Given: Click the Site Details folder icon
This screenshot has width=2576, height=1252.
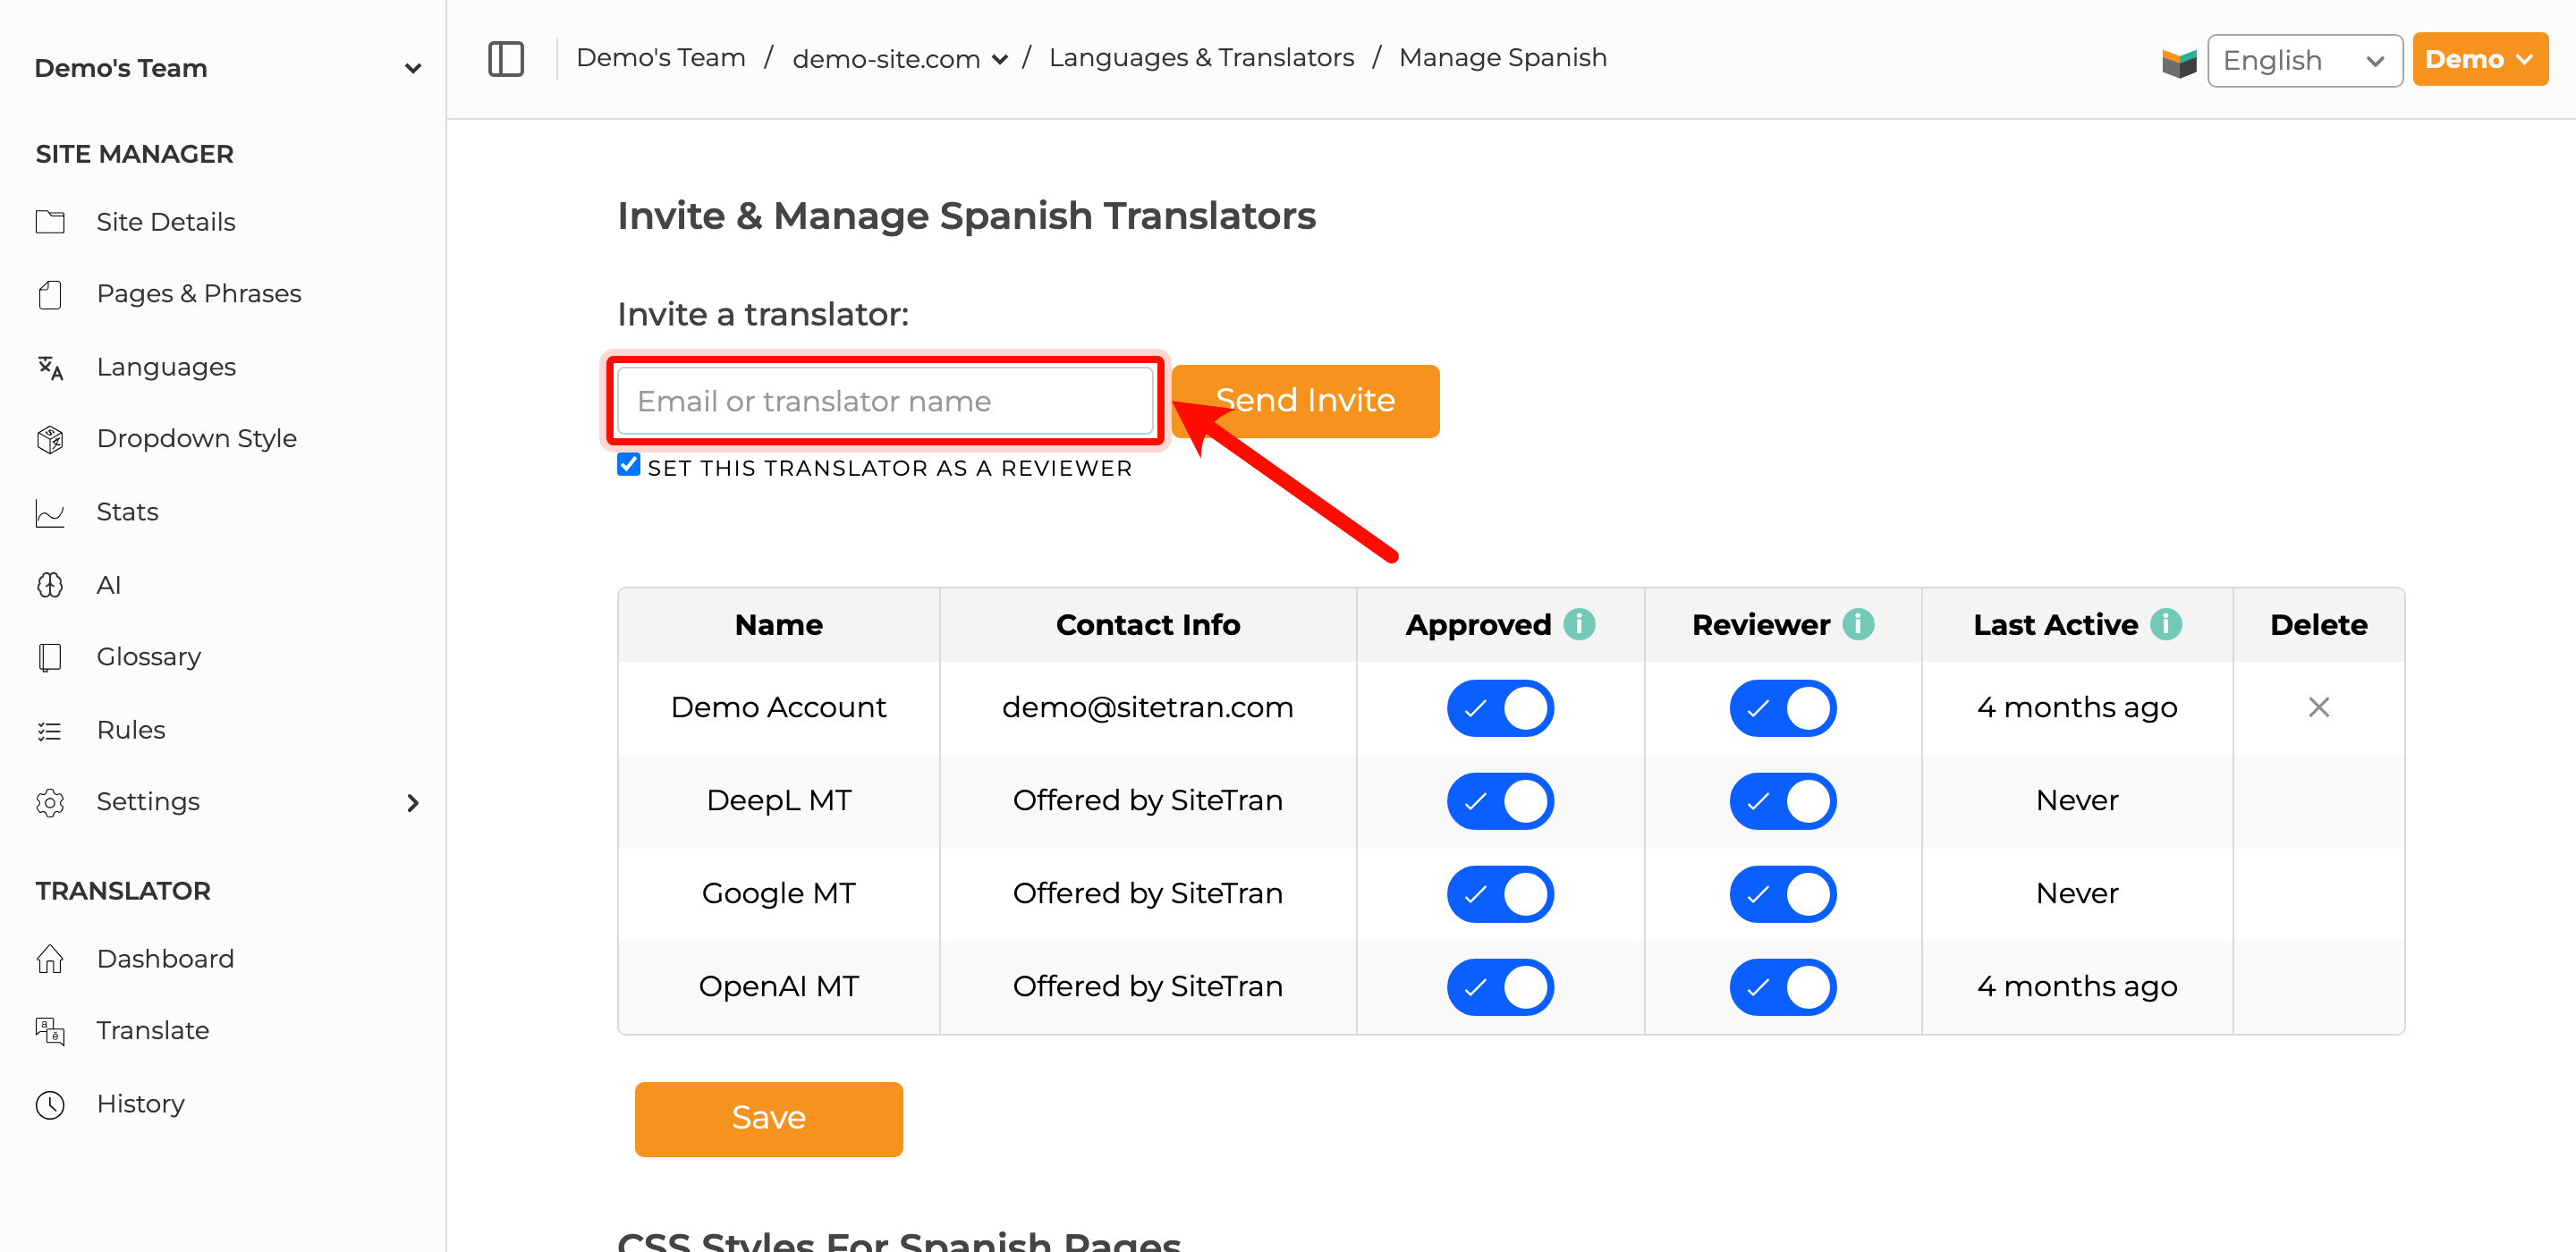Looking at the screenshot, I should click(x=50, y=222).
